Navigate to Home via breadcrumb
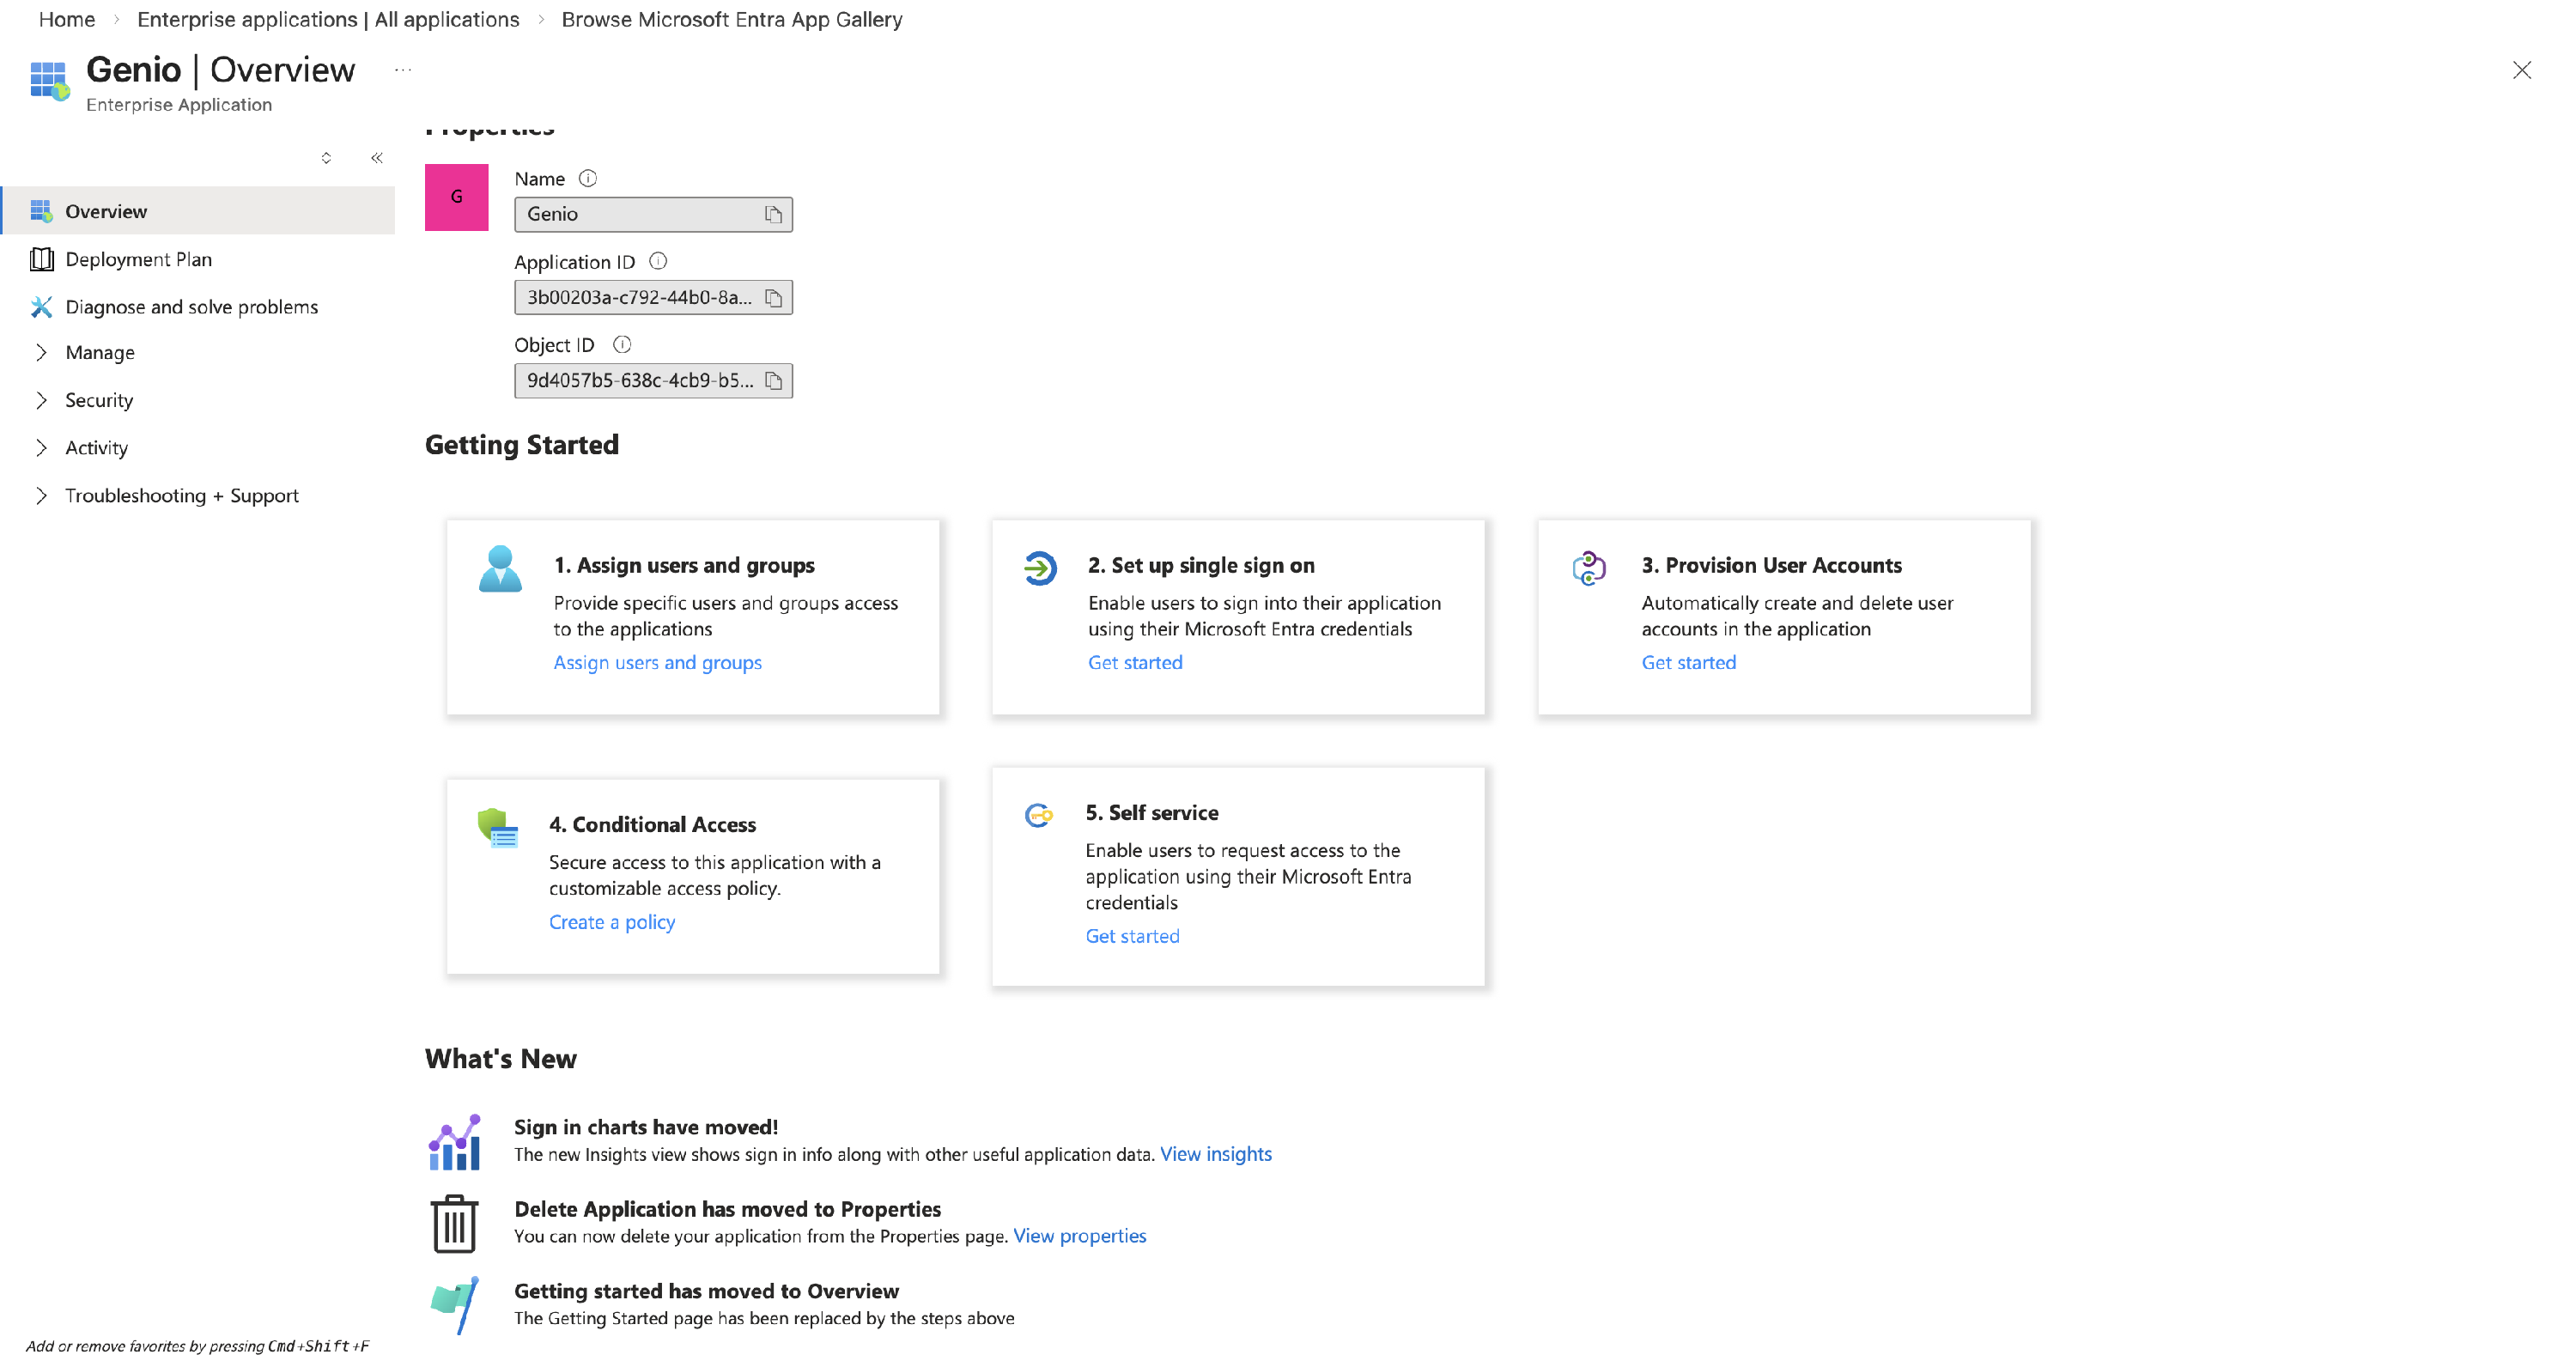The width and height of the screenshot is (2576, 1361). coord(66,19)
